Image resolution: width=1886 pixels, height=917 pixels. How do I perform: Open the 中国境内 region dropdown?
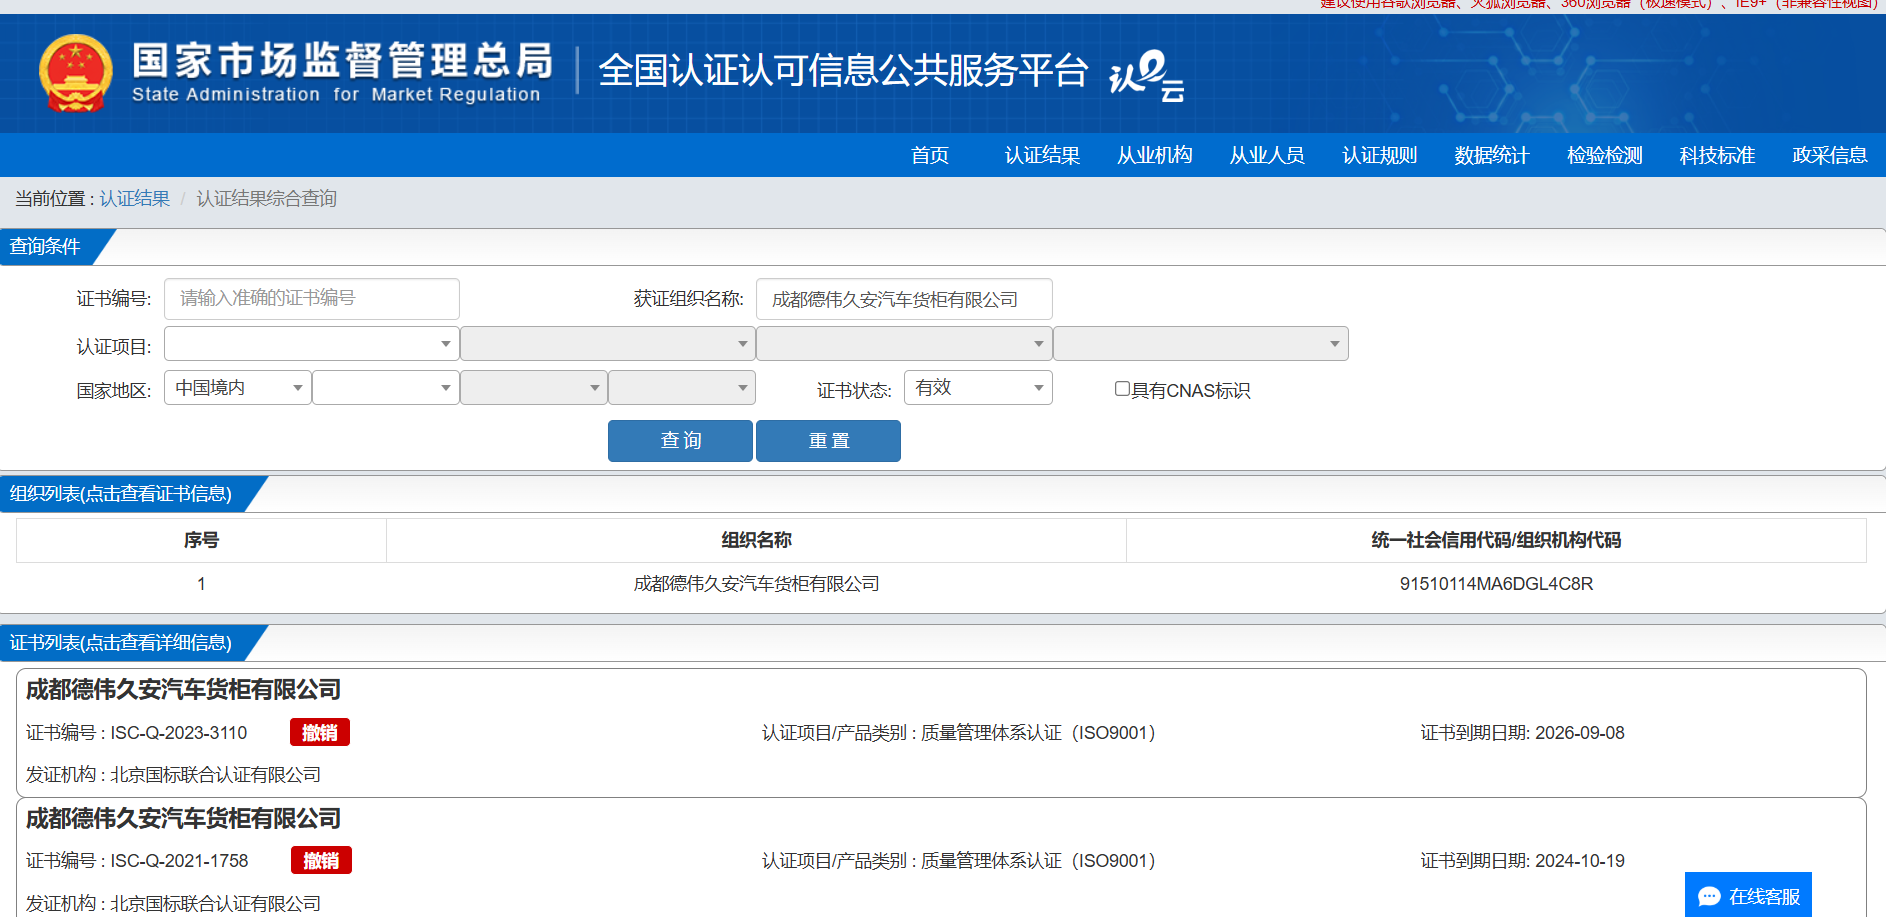point(238,388)
